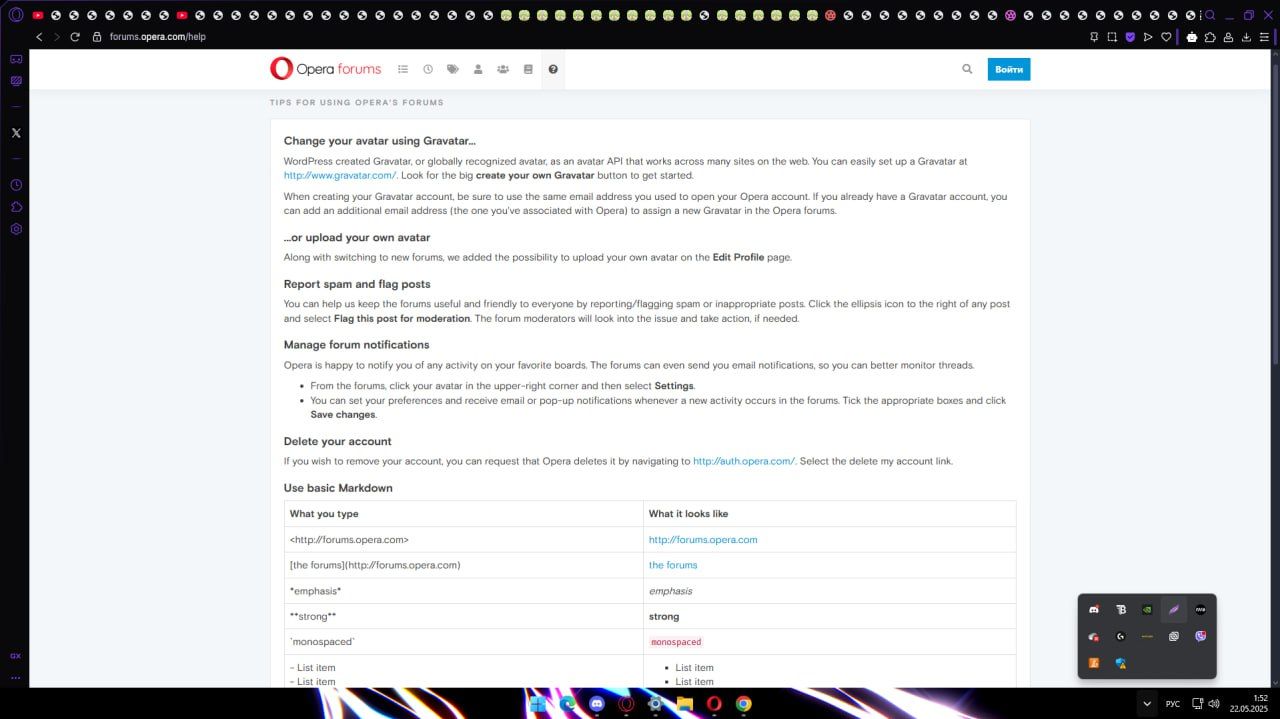Screen dimensions: 1280x719
Task: Click the '**strong**' table cell
Action: pyautogui.click(x=464, y=616)
